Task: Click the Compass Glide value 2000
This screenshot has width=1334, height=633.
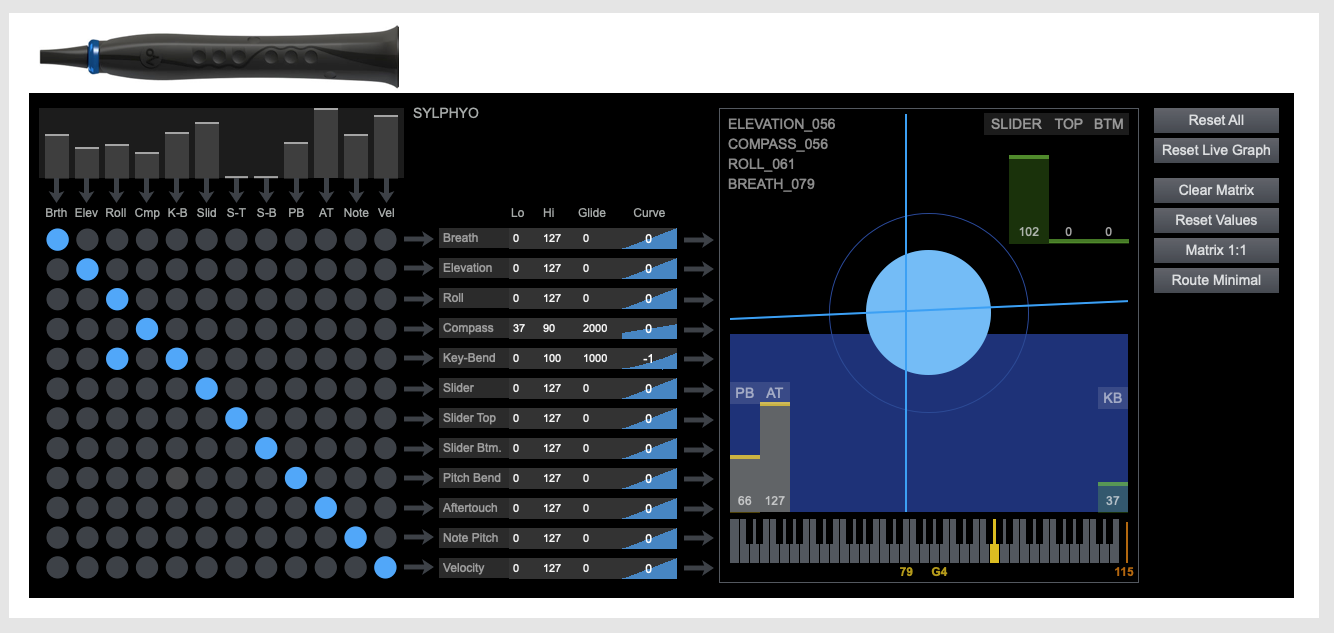Action: (x=595, y=328)
